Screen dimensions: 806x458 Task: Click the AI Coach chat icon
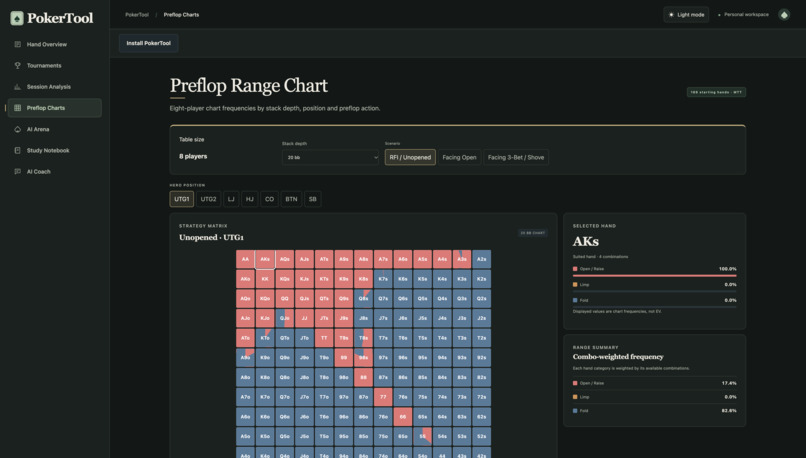[x=17, y=172]
